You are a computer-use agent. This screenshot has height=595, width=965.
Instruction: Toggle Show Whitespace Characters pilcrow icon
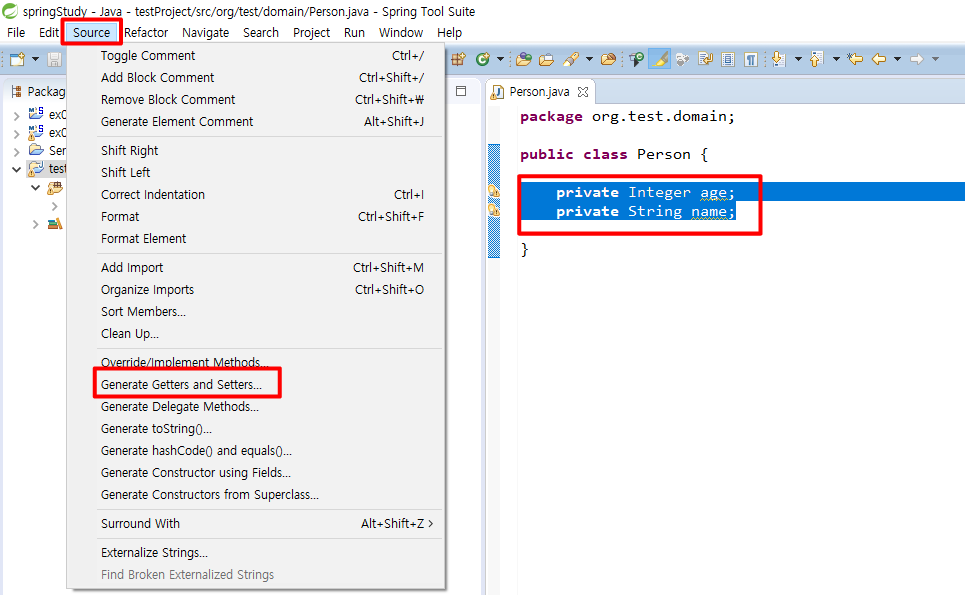751,59
